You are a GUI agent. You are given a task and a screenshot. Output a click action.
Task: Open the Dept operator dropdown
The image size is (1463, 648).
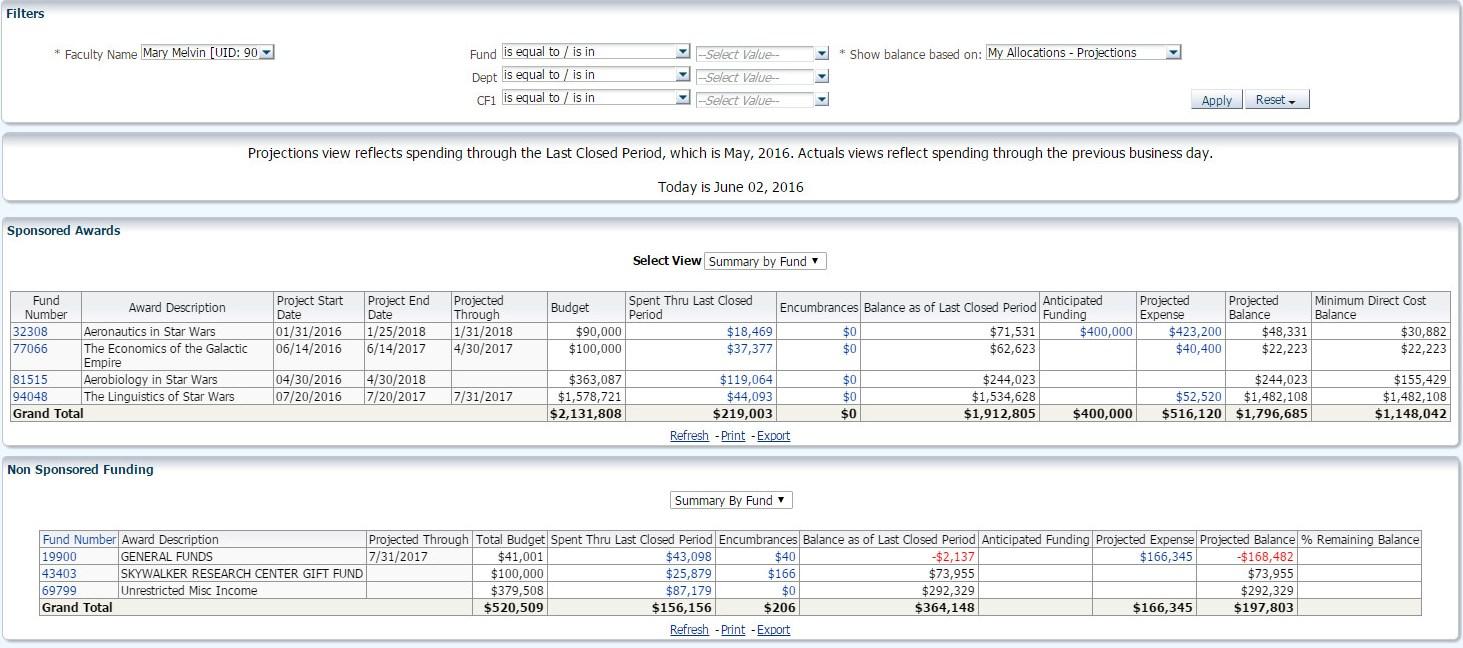(x=596, y=75)
